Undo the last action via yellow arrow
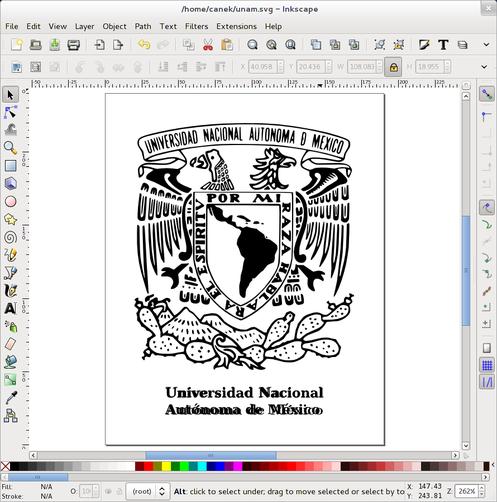The width and height of the screenshot is (497, 502). [x=144, y=44]
